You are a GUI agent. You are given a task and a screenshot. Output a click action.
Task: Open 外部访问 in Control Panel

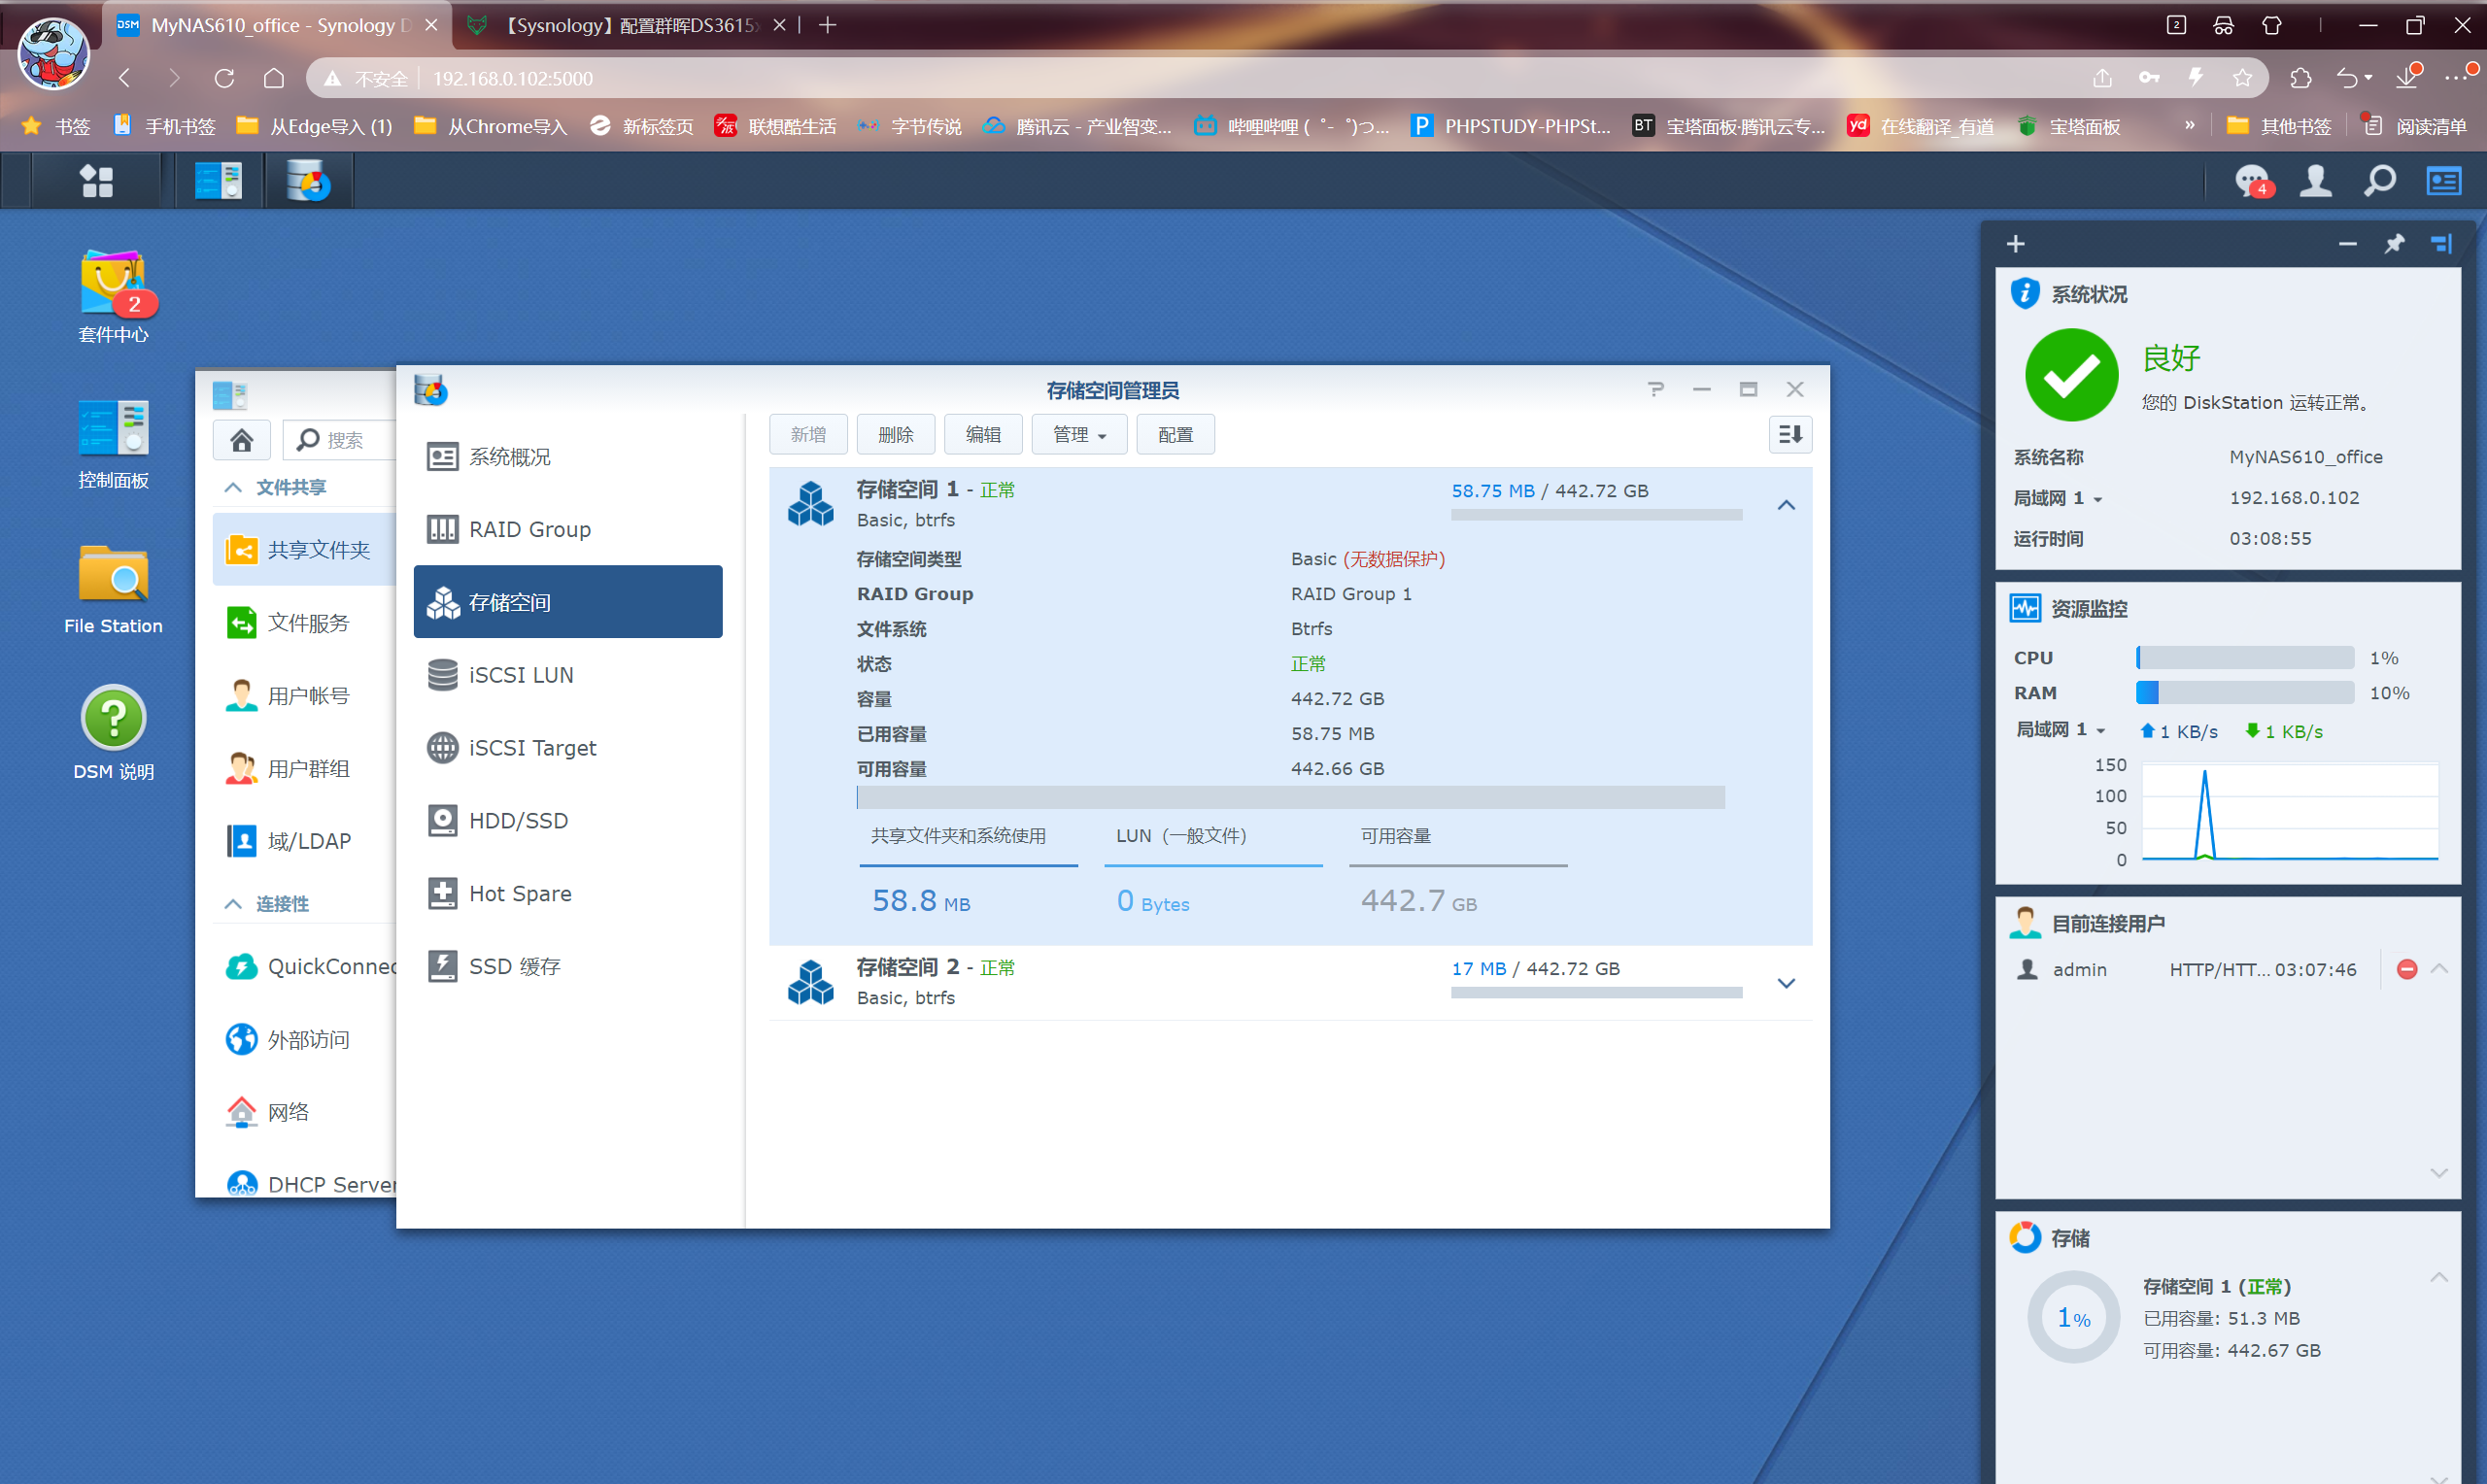click(305, 1039)
